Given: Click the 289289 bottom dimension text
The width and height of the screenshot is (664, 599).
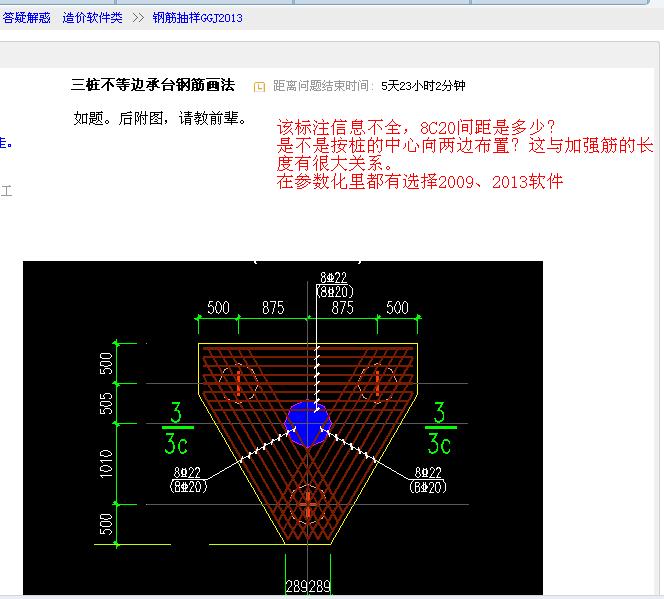Looking at the screenshot, I should [x=308, y=586].
